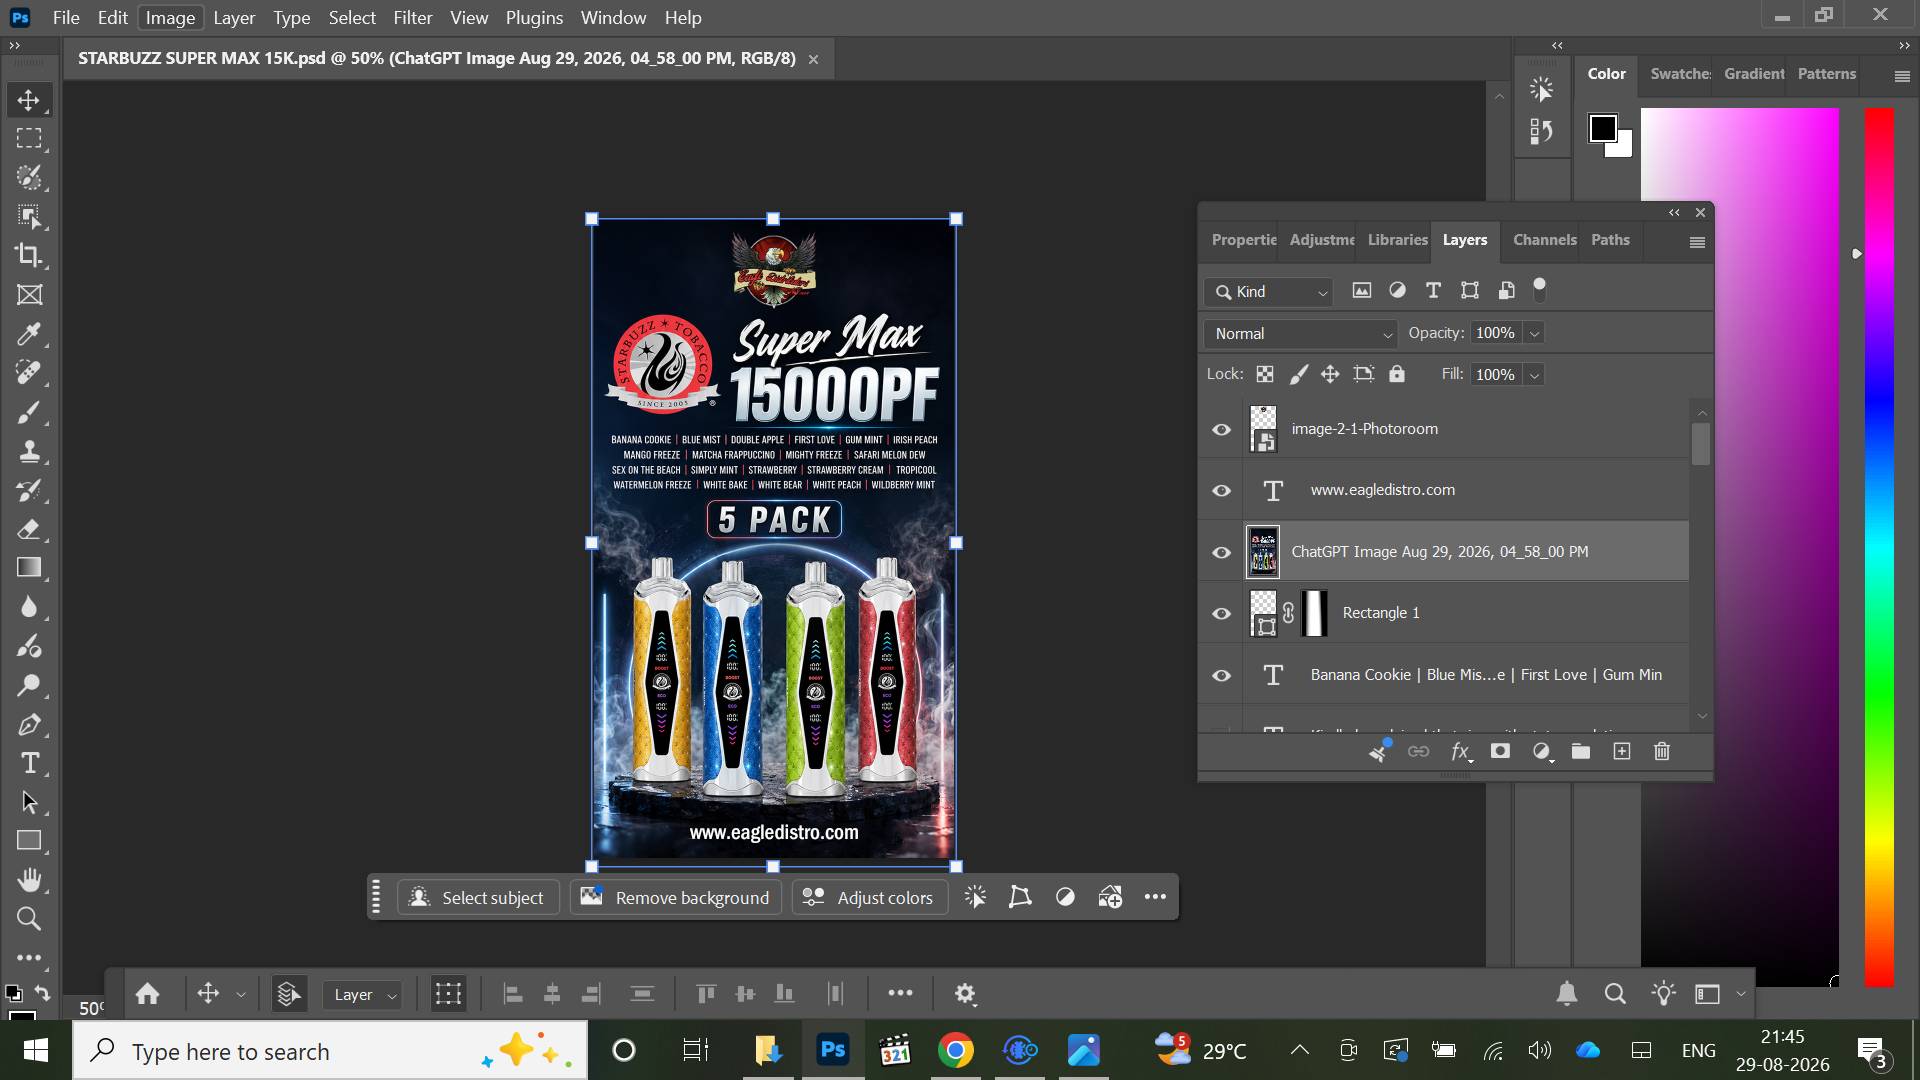Expand the Opacity value dropdown

pyautogui.click(x=1534, y=334)
